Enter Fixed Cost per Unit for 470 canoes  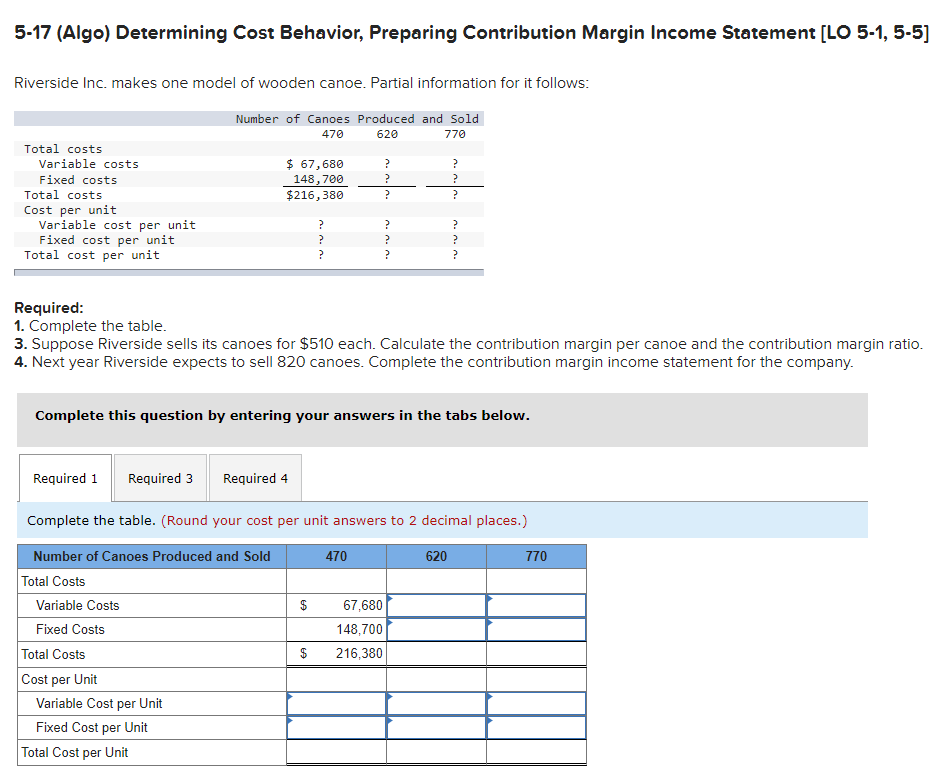point(335,727)
